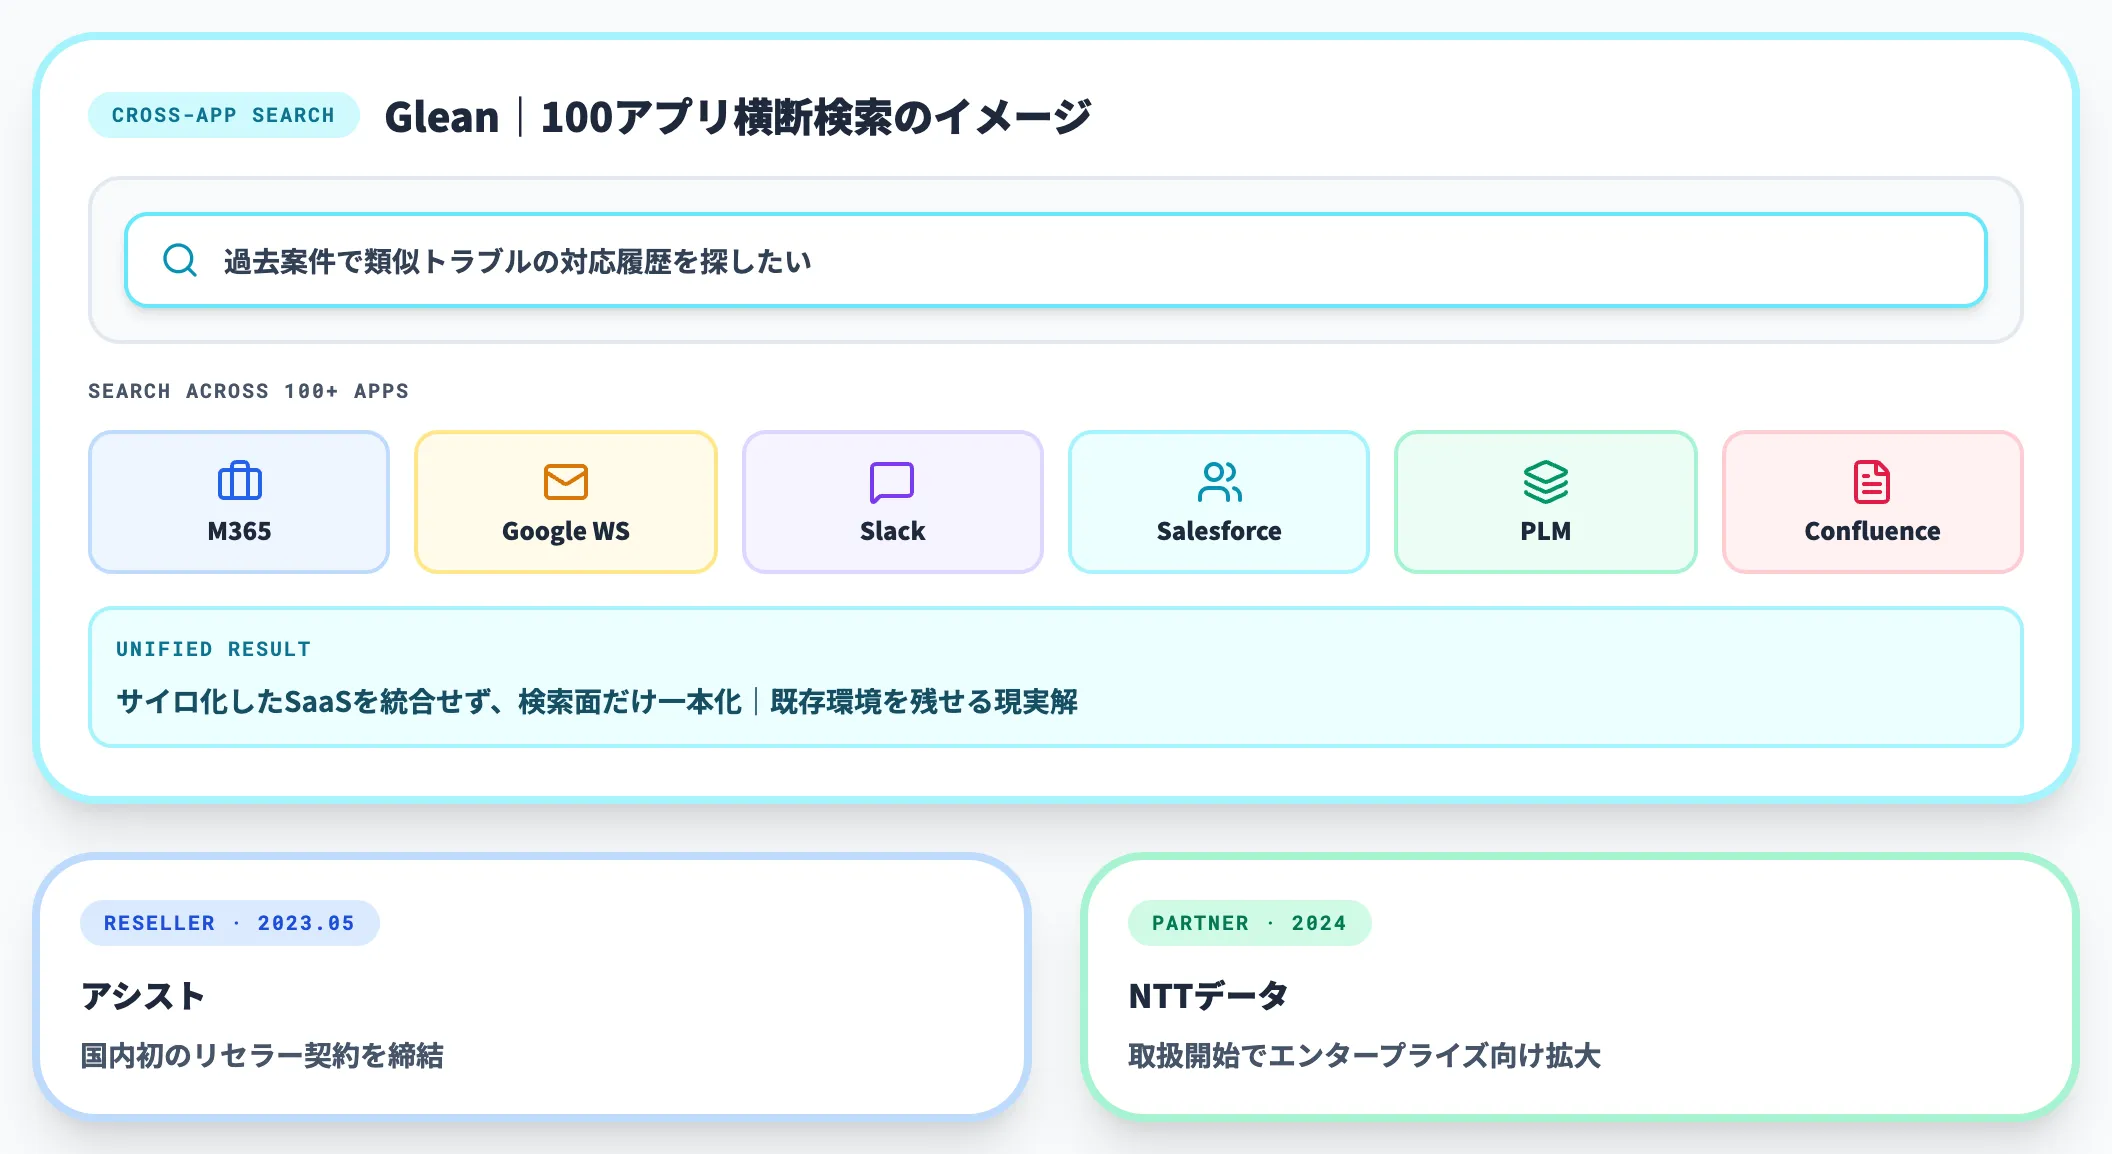Click the RESELLER · 2023.05 badge
The height and width of the screenshot is (1154, 2112).
point(230,923)
